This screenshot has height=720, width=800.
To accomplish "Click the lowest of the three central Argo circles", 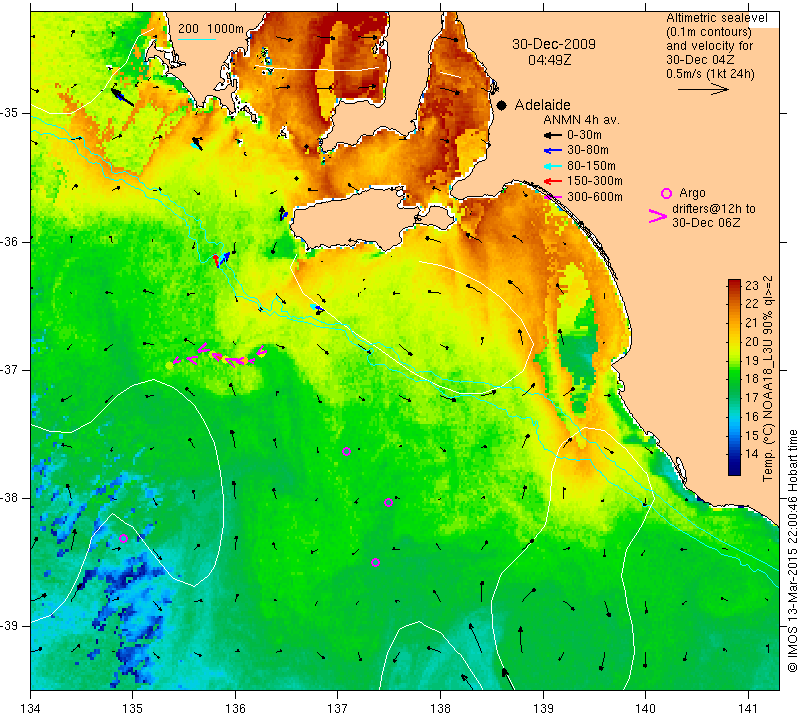I will pos(376,562).
